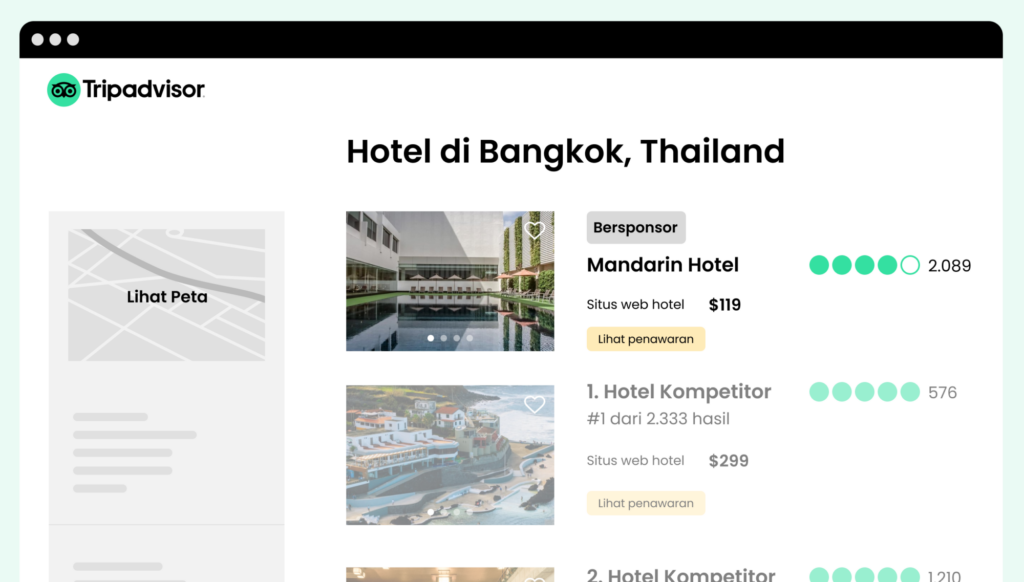Select first carousel dot on Mandarin Hotel photo
This screenshot has width=1024, height=582.
pyautogui.click(x=430, y=338)
